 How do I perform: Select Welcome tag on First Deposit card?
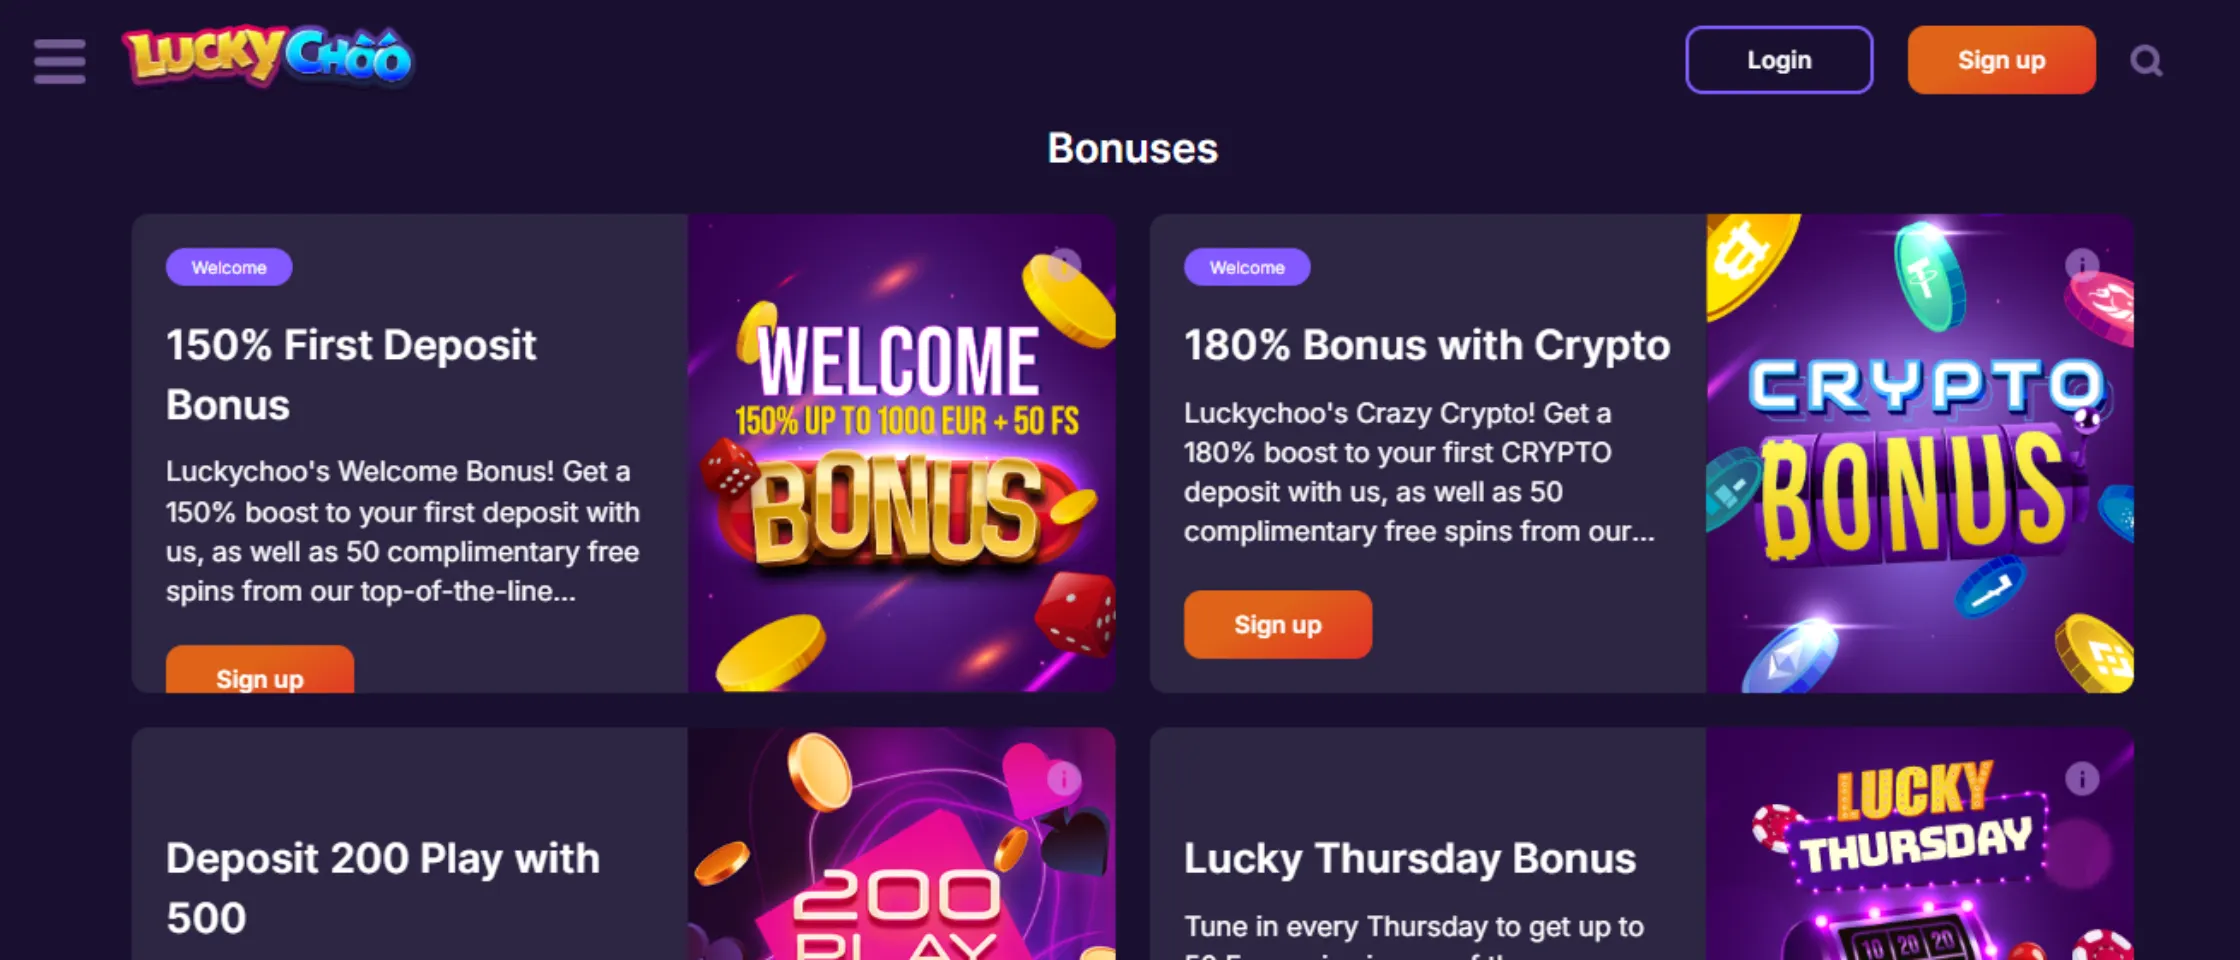click(x=229, y=267)
